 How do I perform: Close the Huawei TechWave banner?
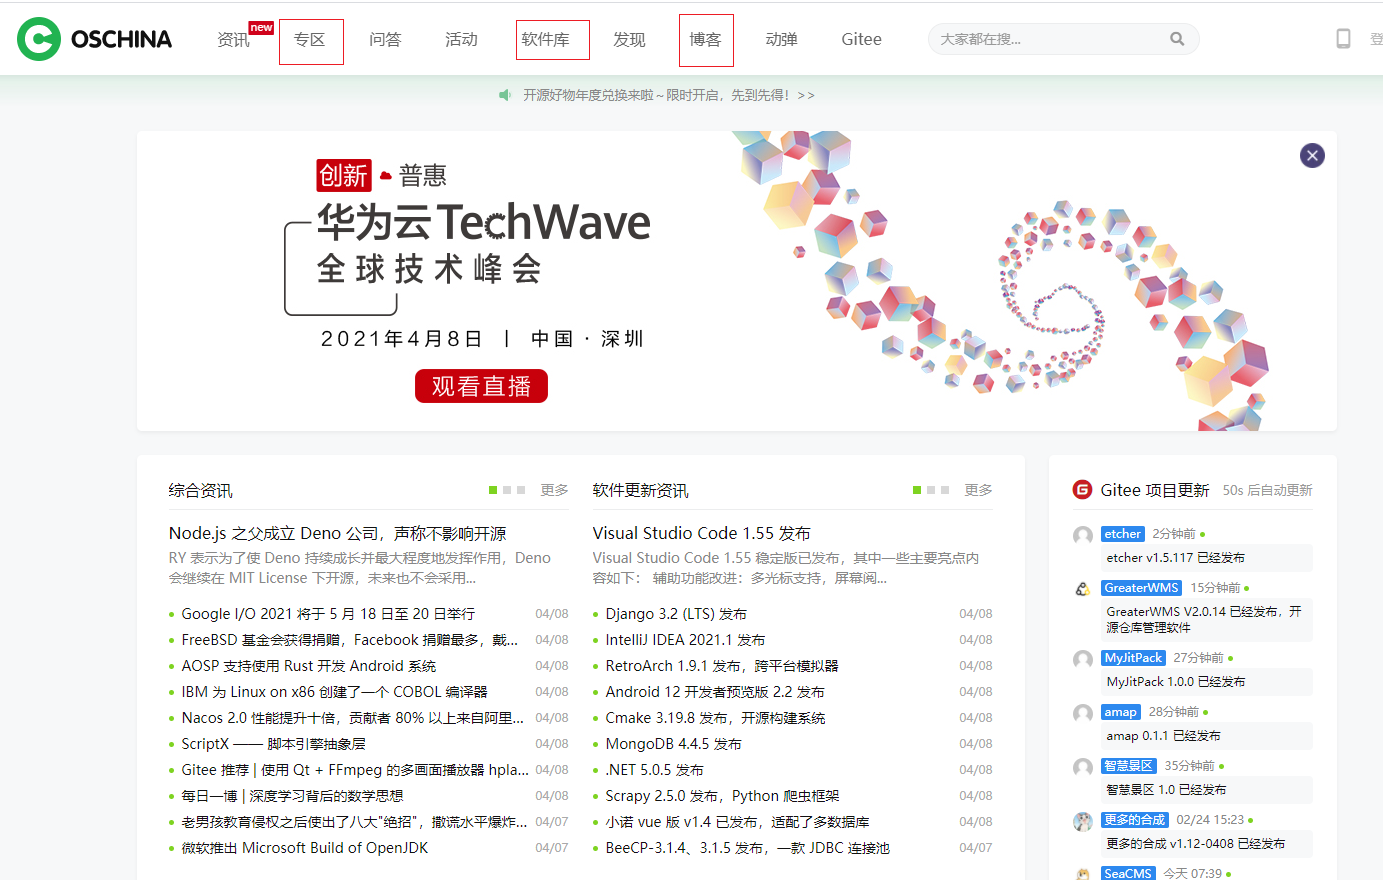point(1312,155)
